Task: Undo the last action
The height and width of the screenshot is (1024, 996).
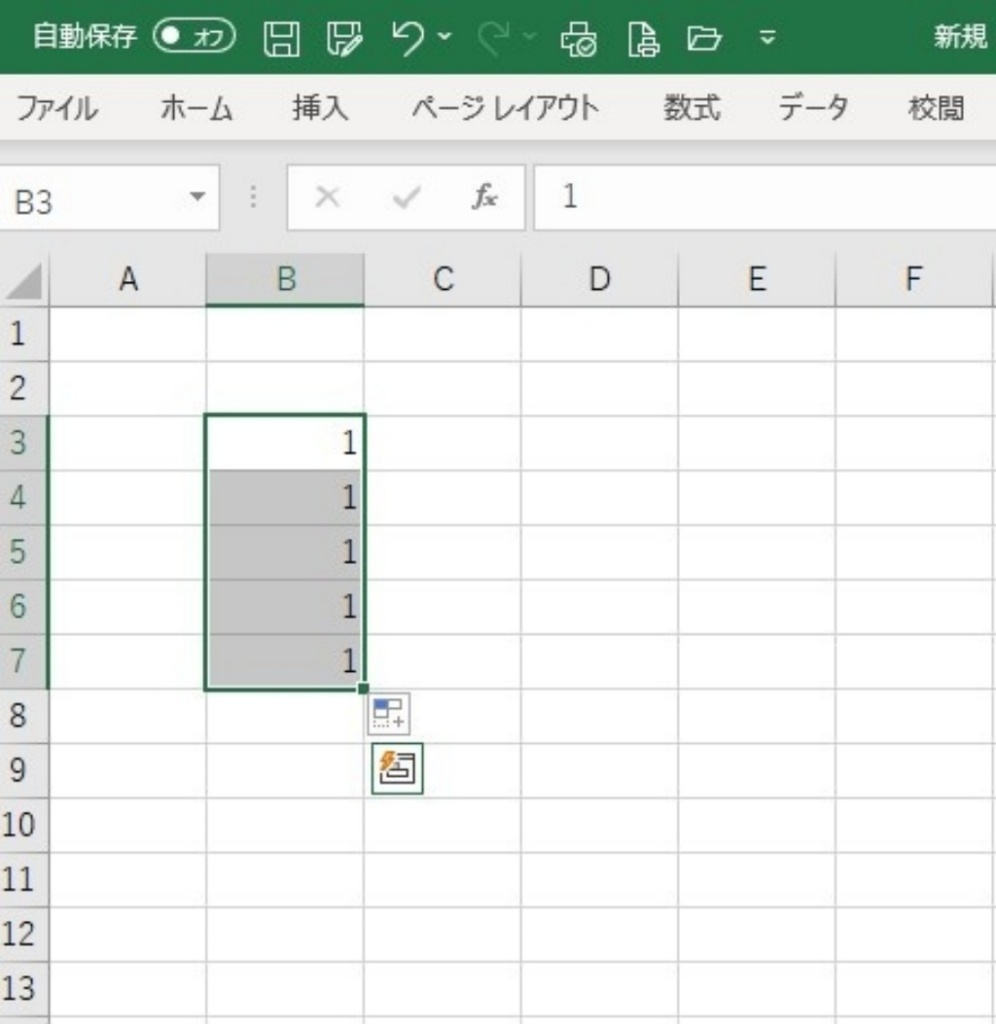Action: click(408, 38)
